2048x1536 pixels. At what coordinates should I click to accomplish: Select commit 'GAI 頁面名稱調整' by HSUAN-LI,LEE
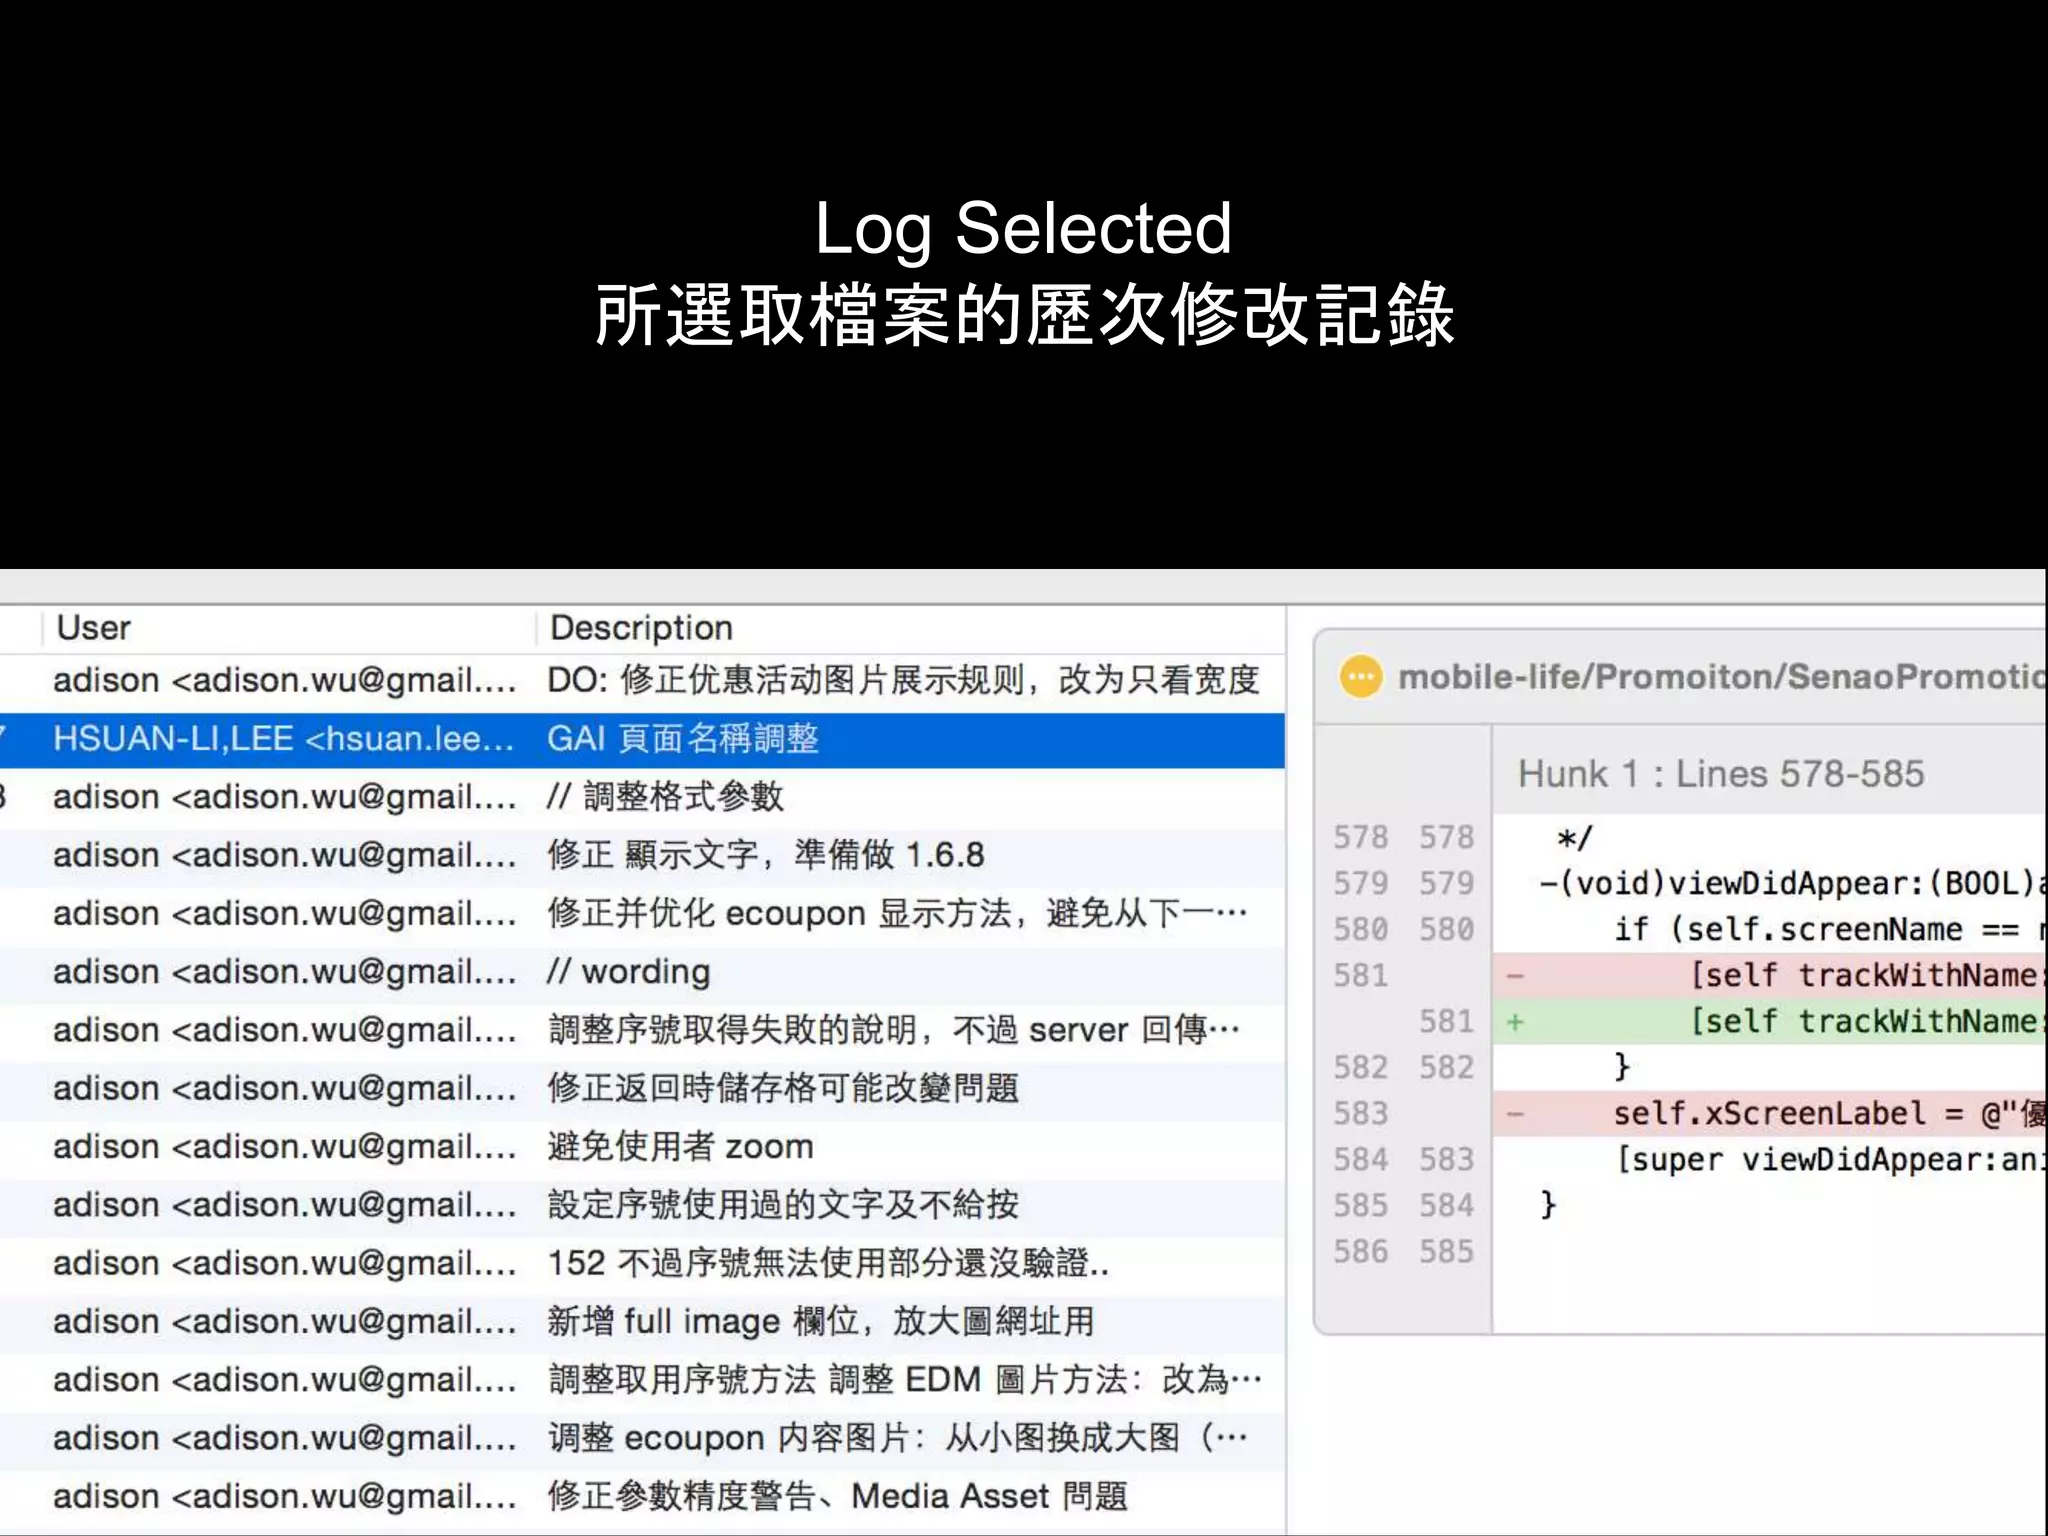pyautogui.click(x=642, y=739)
